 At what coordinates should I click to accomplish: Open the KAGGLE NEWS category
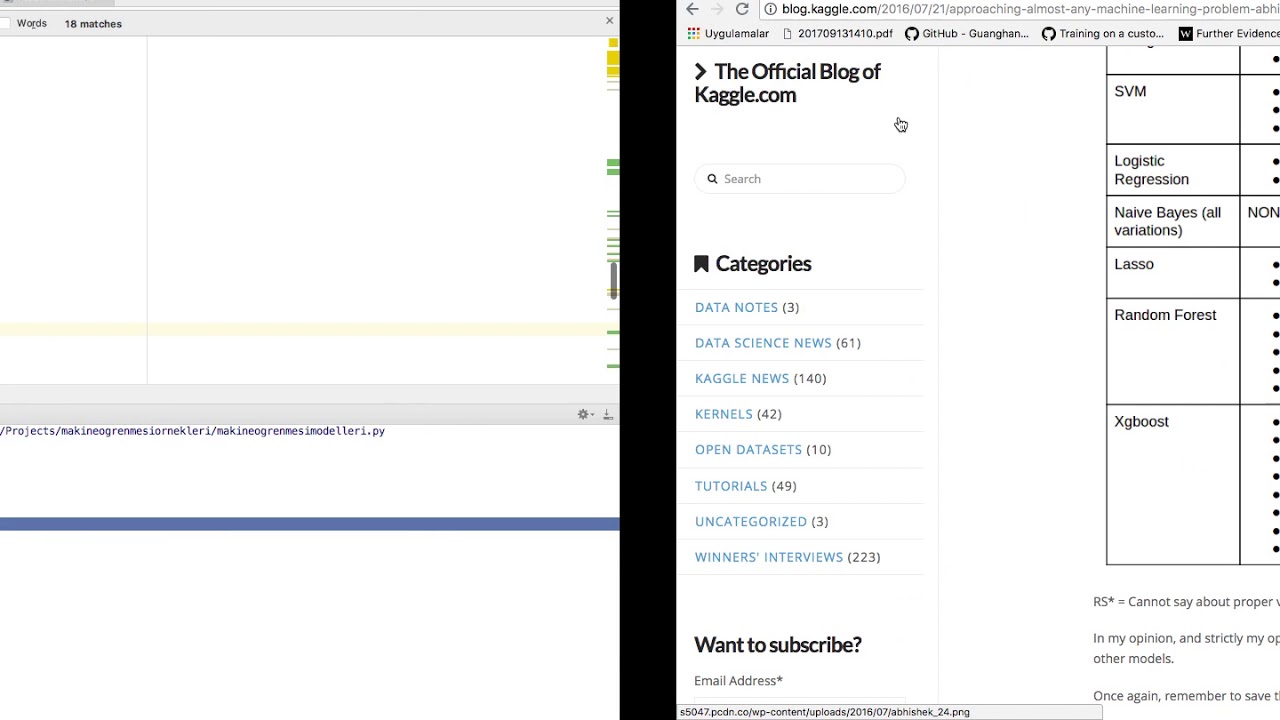[742, 378]
